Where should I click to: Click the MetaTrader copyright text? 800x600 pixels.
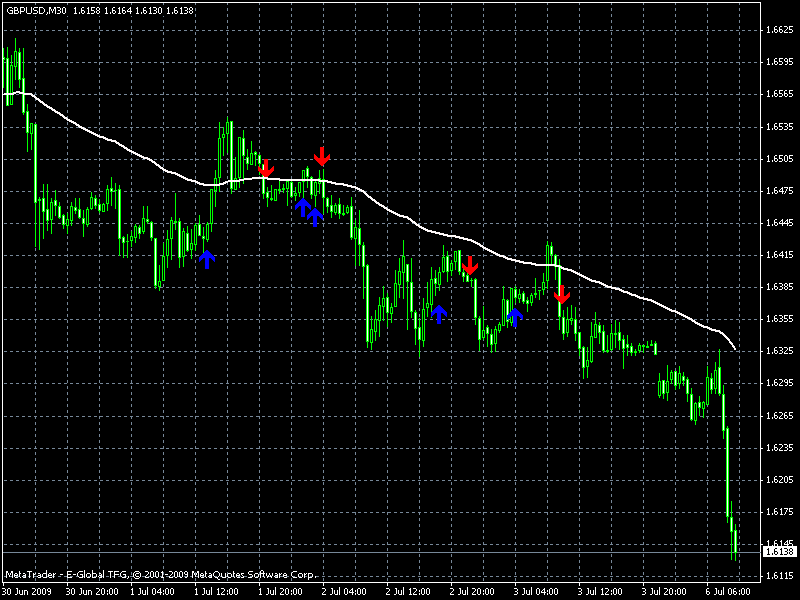point(161,575)
